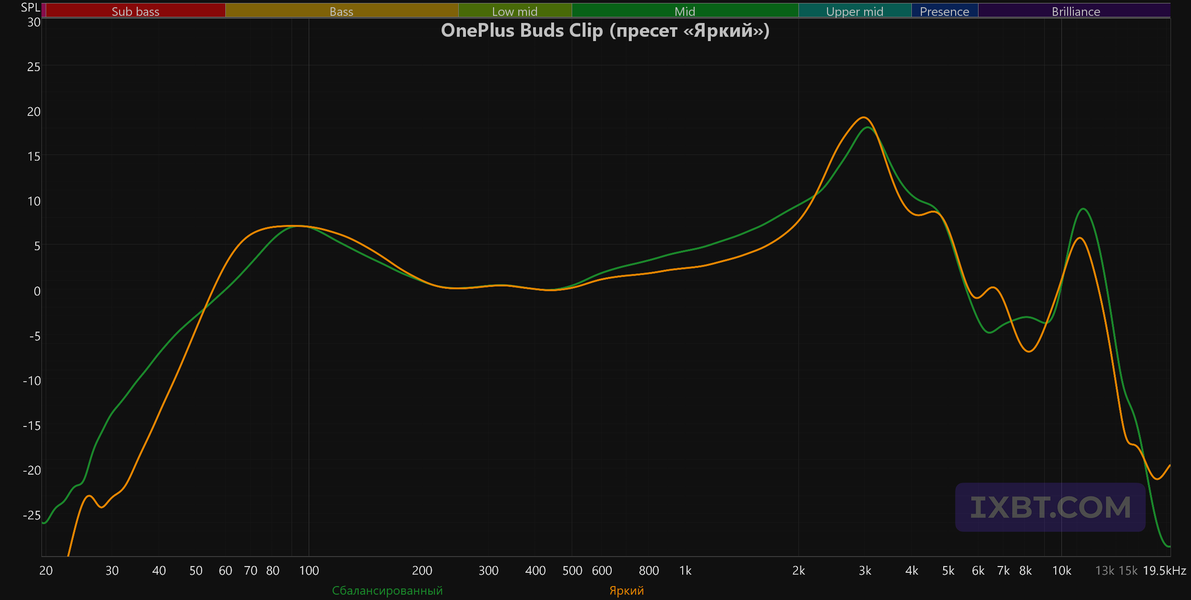1191x600 pixels.
Task: Select the 2k frequency tick label
Action: tap(798, 570)
